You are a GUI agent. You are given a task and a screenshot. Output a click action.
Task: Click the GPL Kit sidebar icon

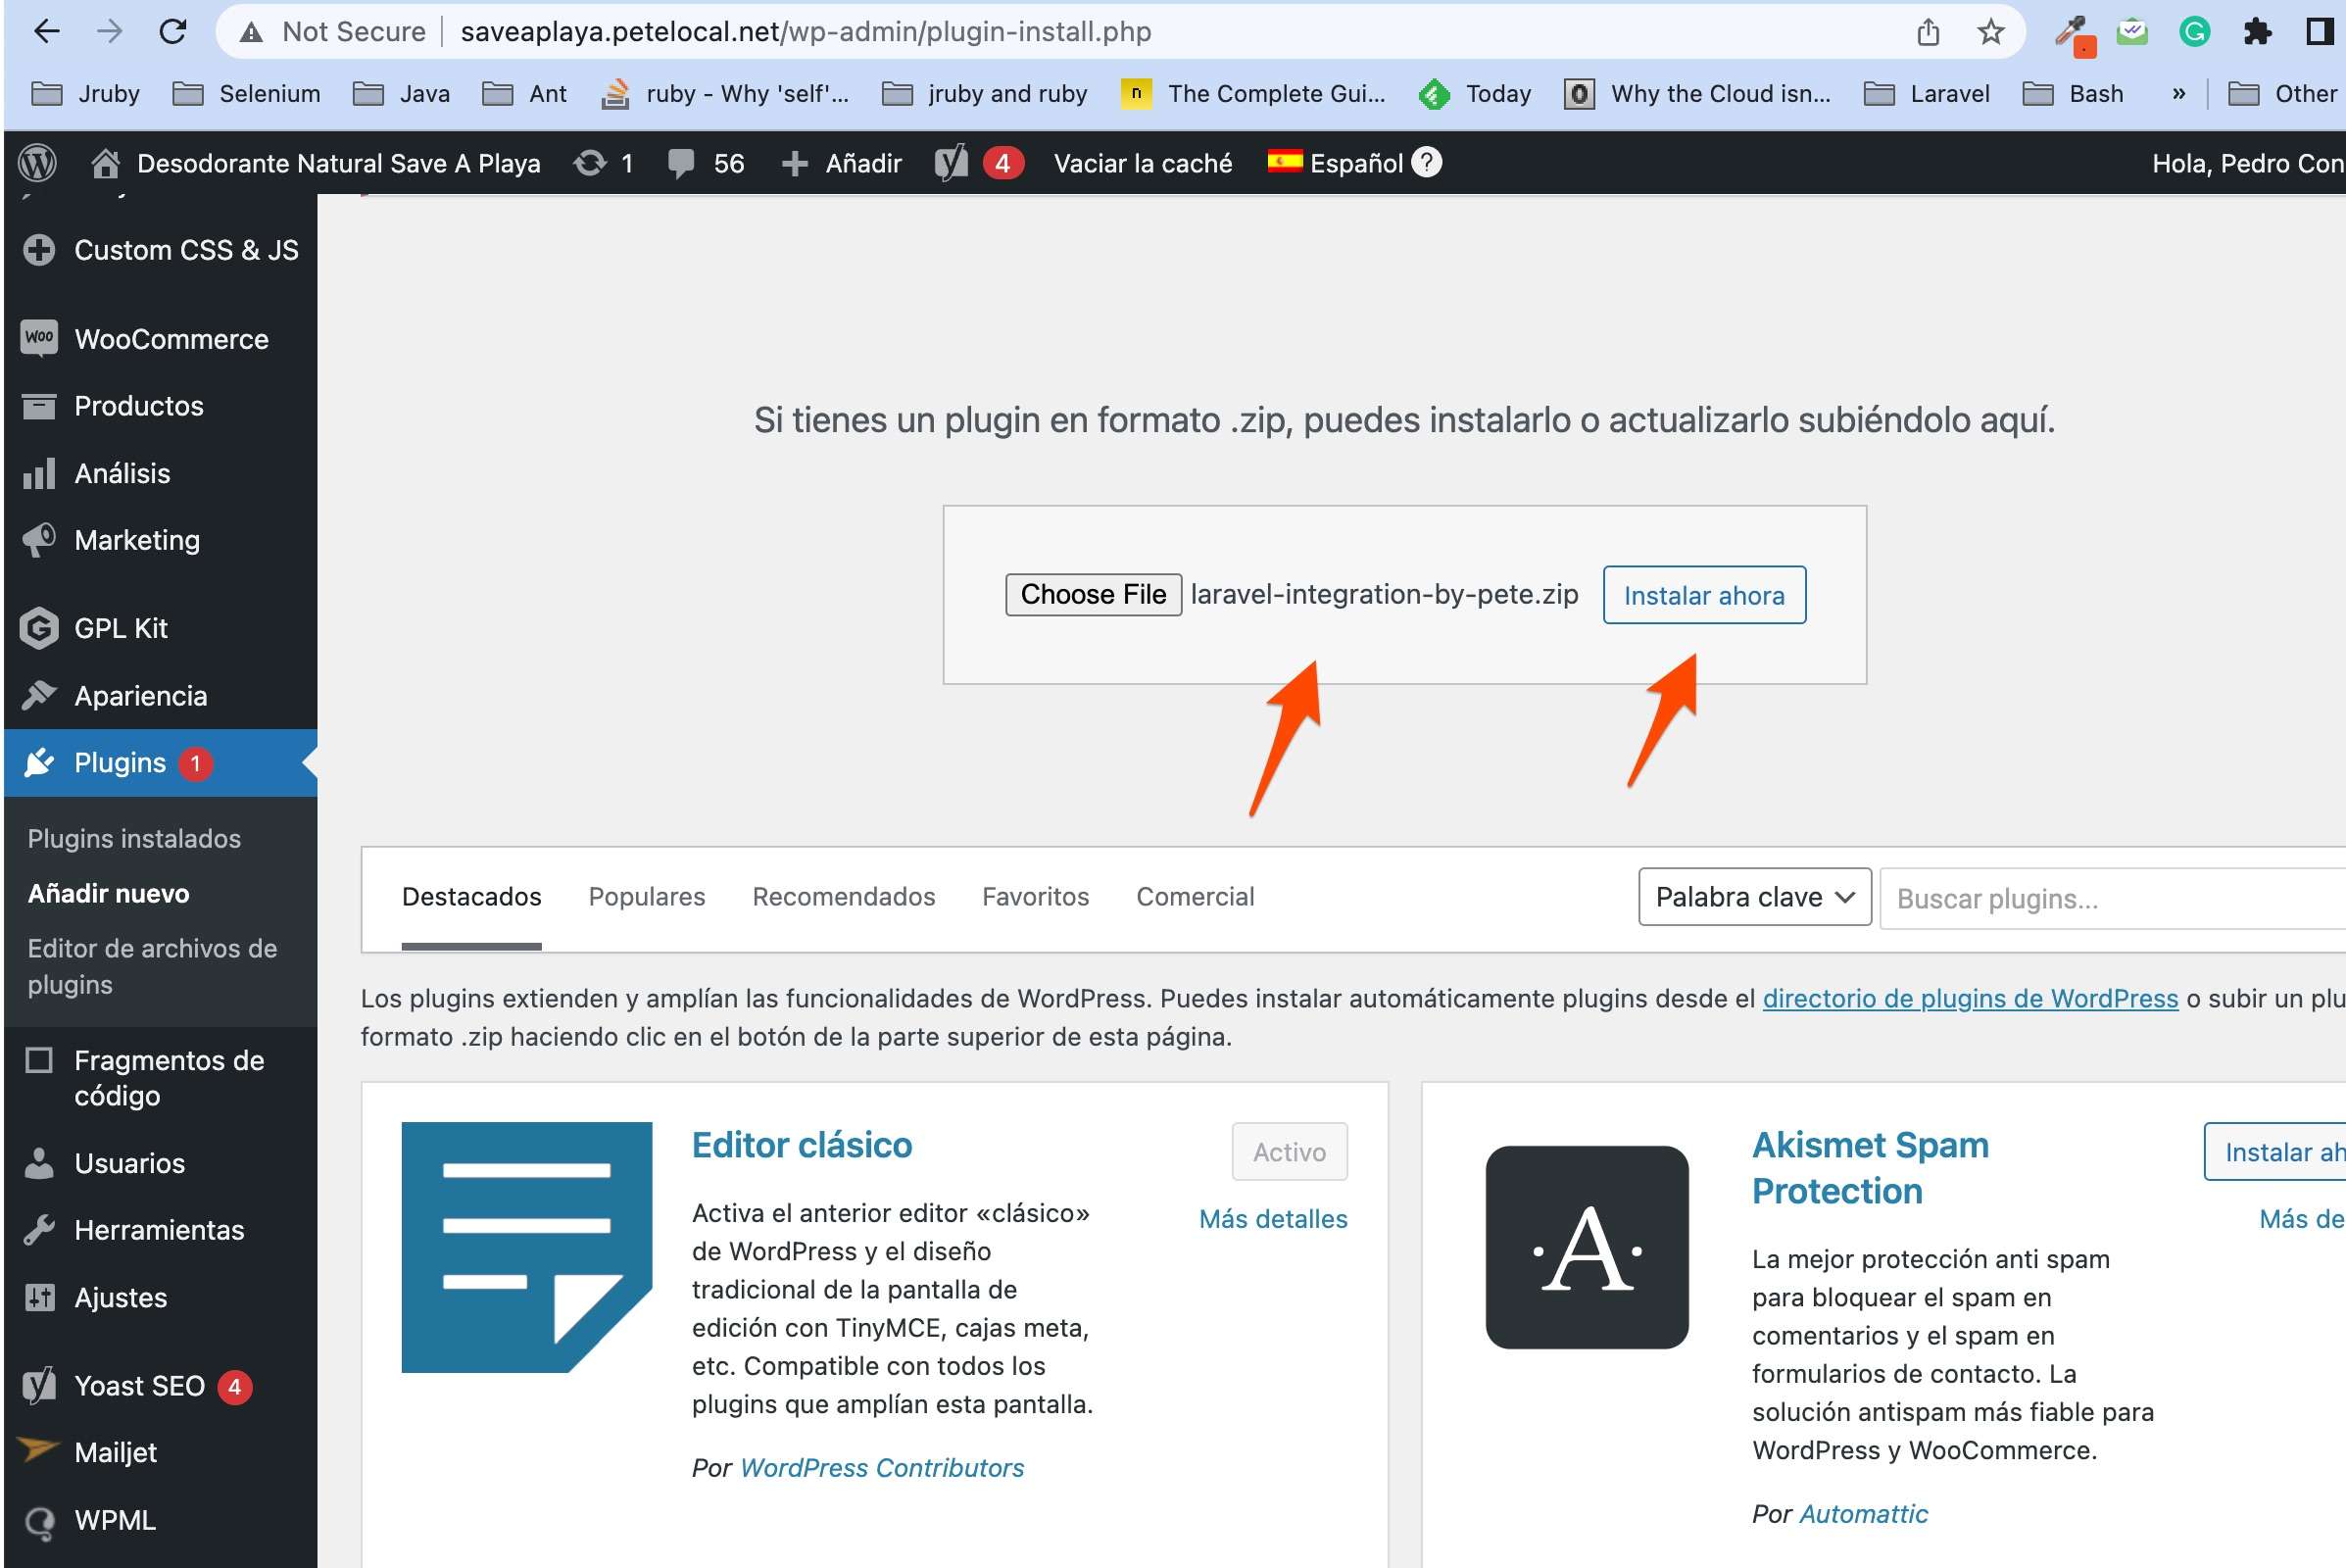(39, 628)
